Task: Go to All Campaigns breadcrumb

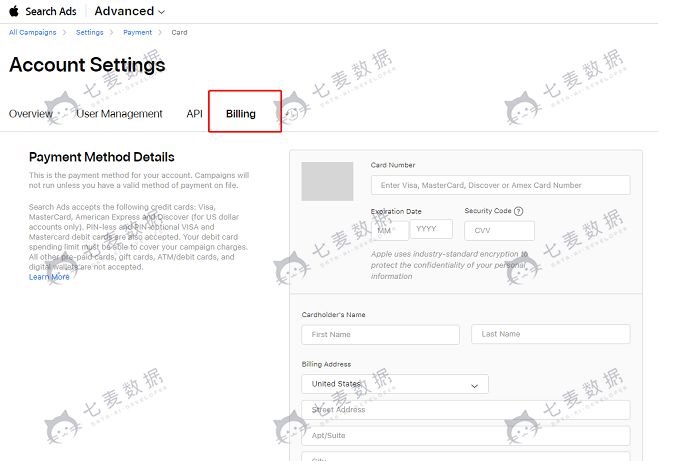Action: tap(33, 32)
